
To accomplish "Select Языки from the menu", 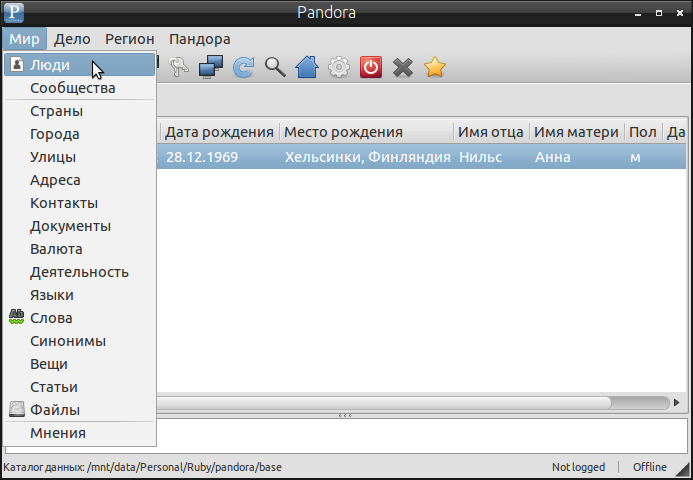I will (80, 295).
